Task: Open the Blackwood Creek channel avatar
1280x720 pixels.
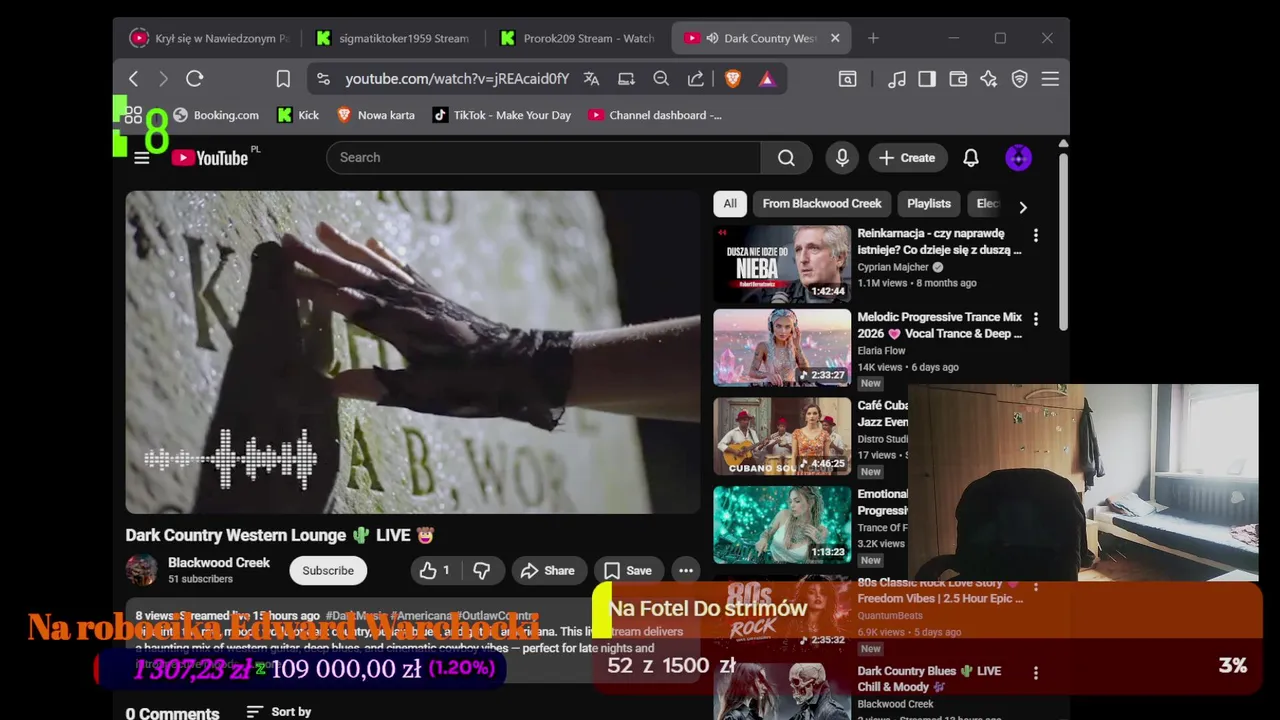Action: [142, 570]
